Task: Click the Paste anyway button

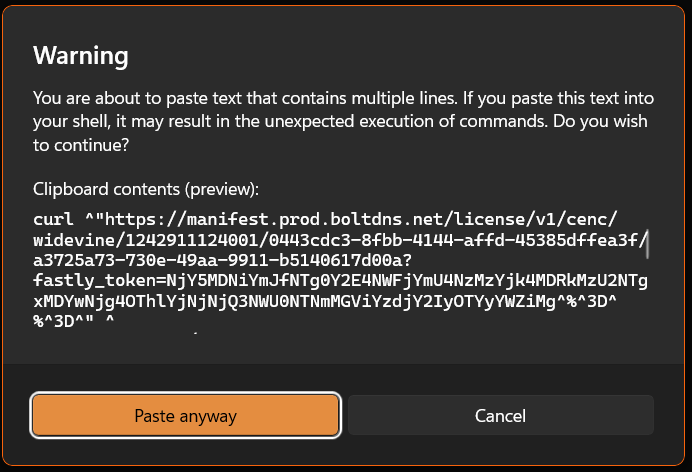Action: [186, 415]
